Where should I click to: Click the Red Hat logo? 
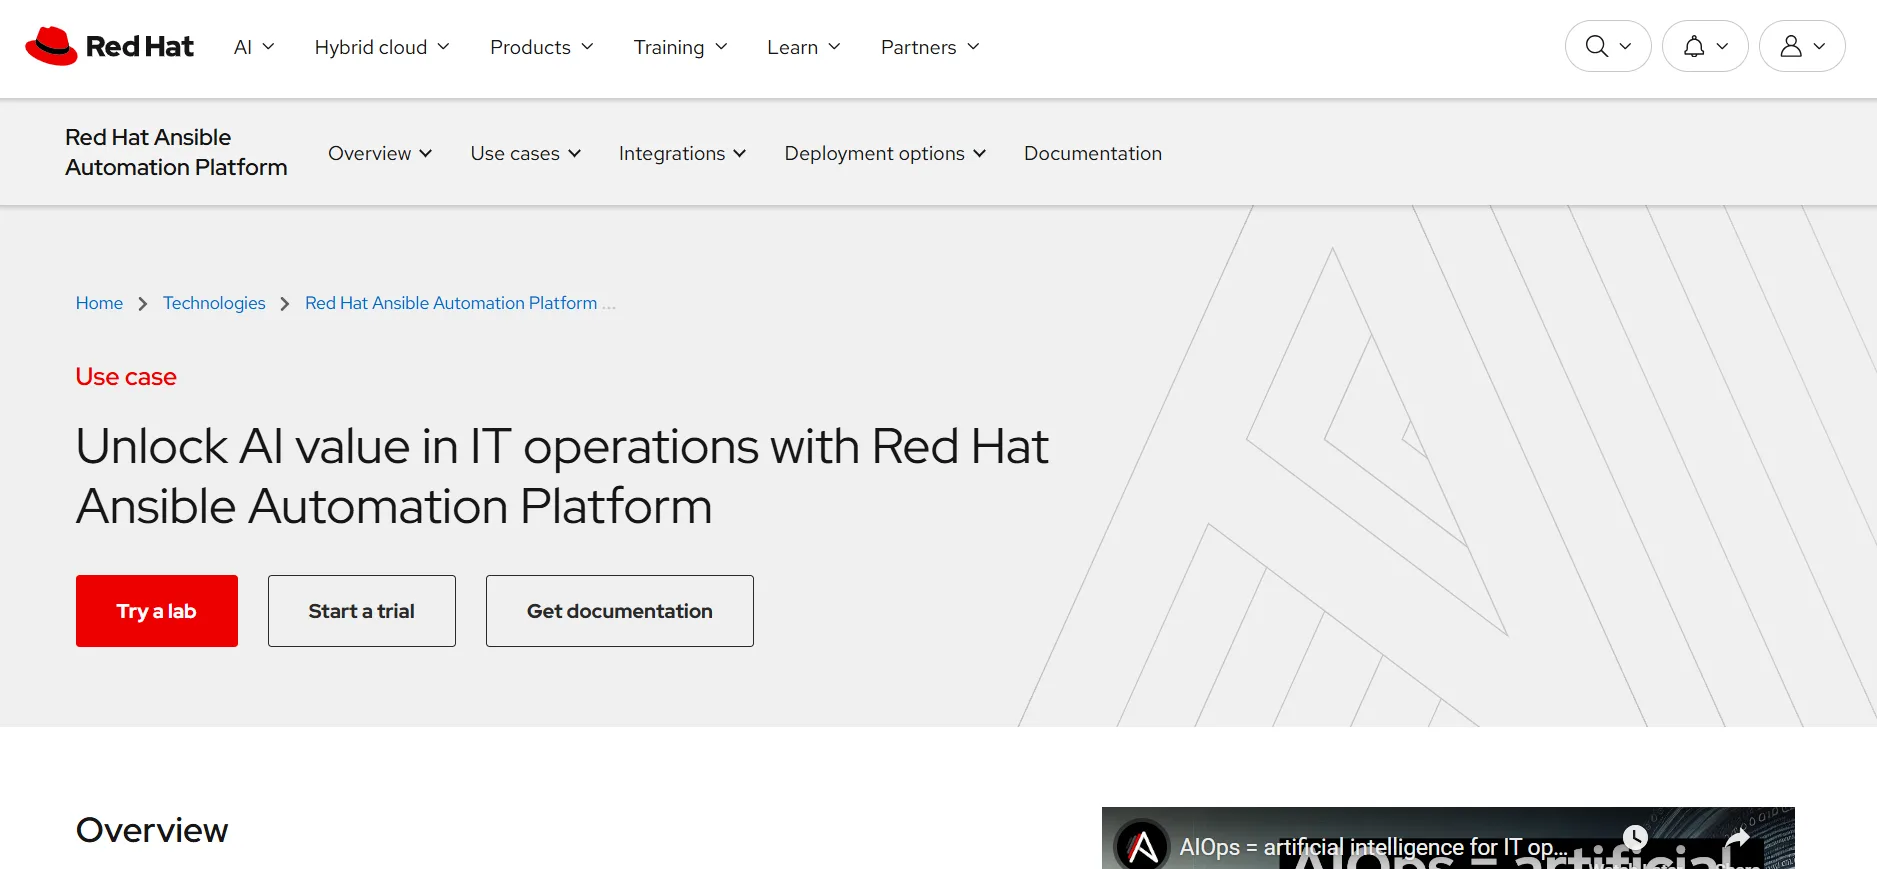coord(109,46)
